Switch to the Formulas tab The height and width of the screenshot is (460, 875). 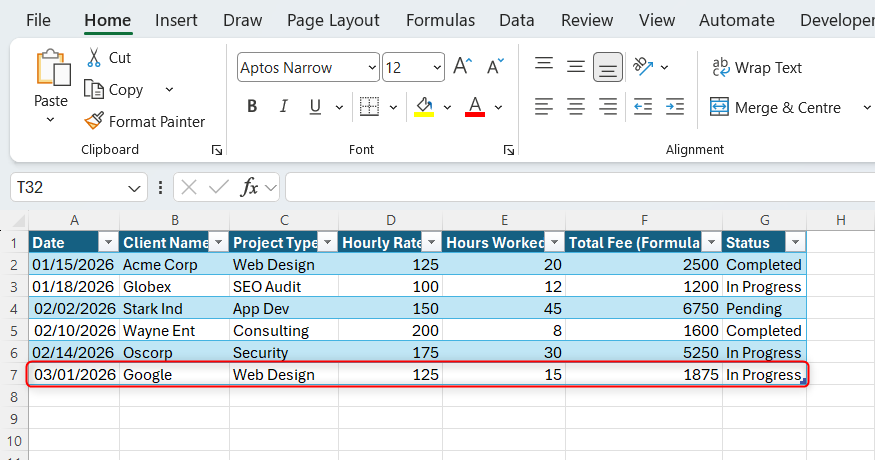[440, 21]
